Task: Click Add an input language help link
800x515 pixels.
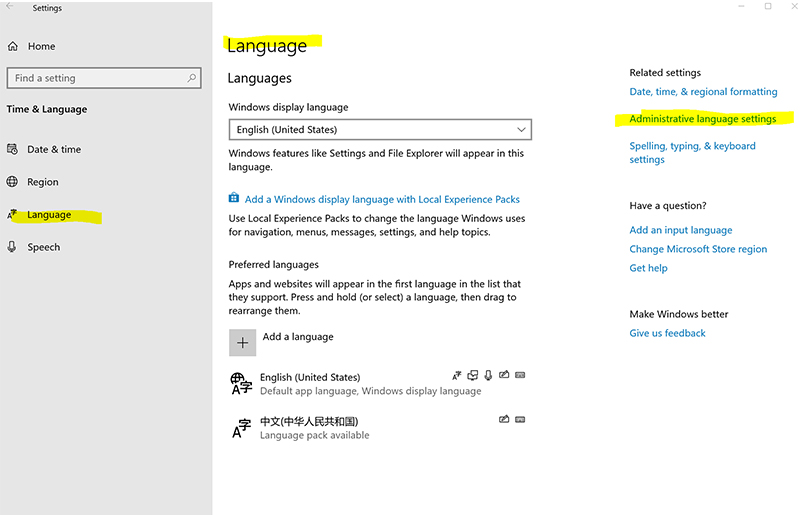Action: point(681,230)
